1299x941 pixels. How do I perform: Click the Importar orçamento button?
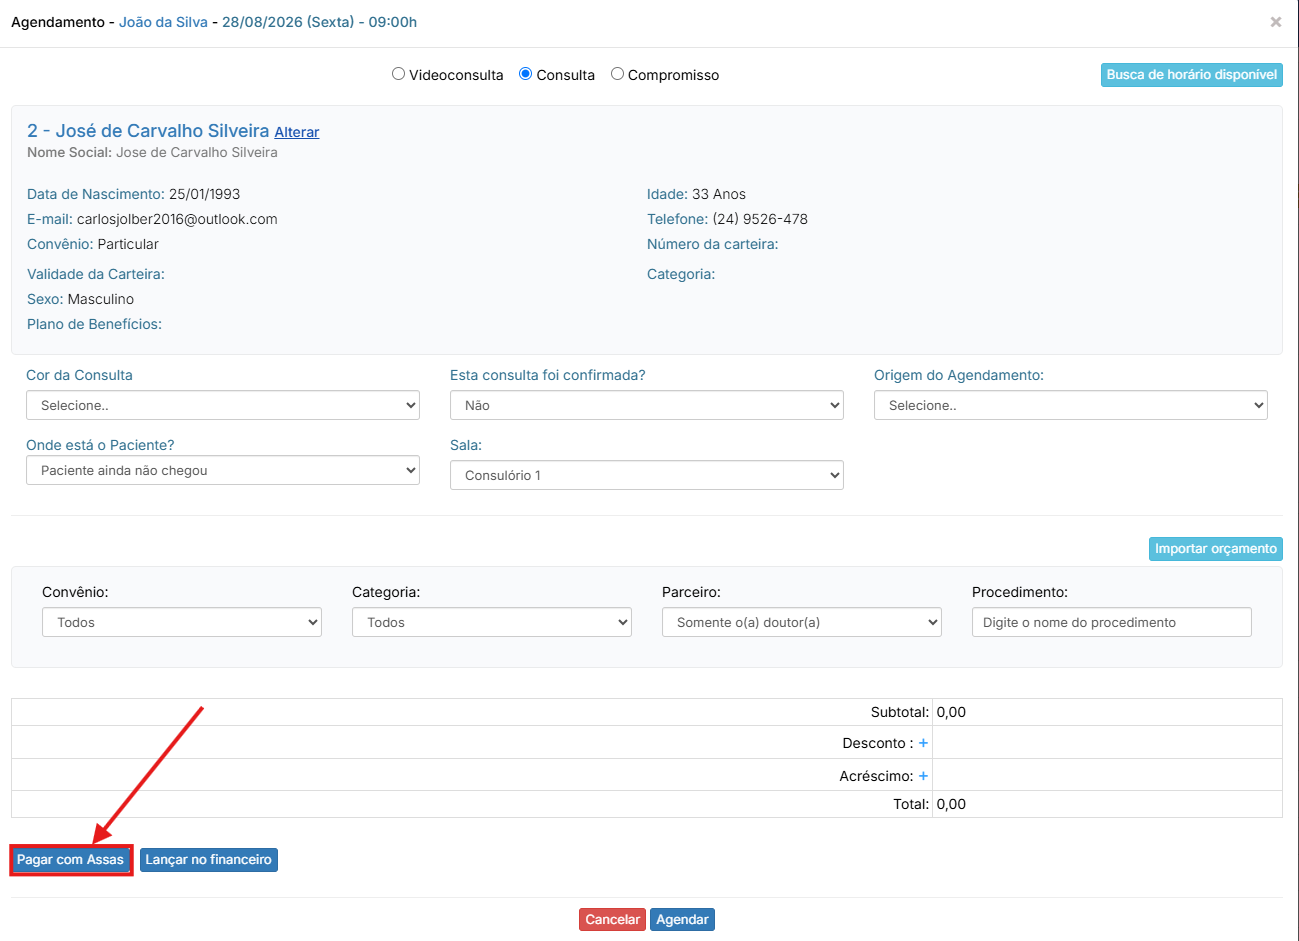1216,549
